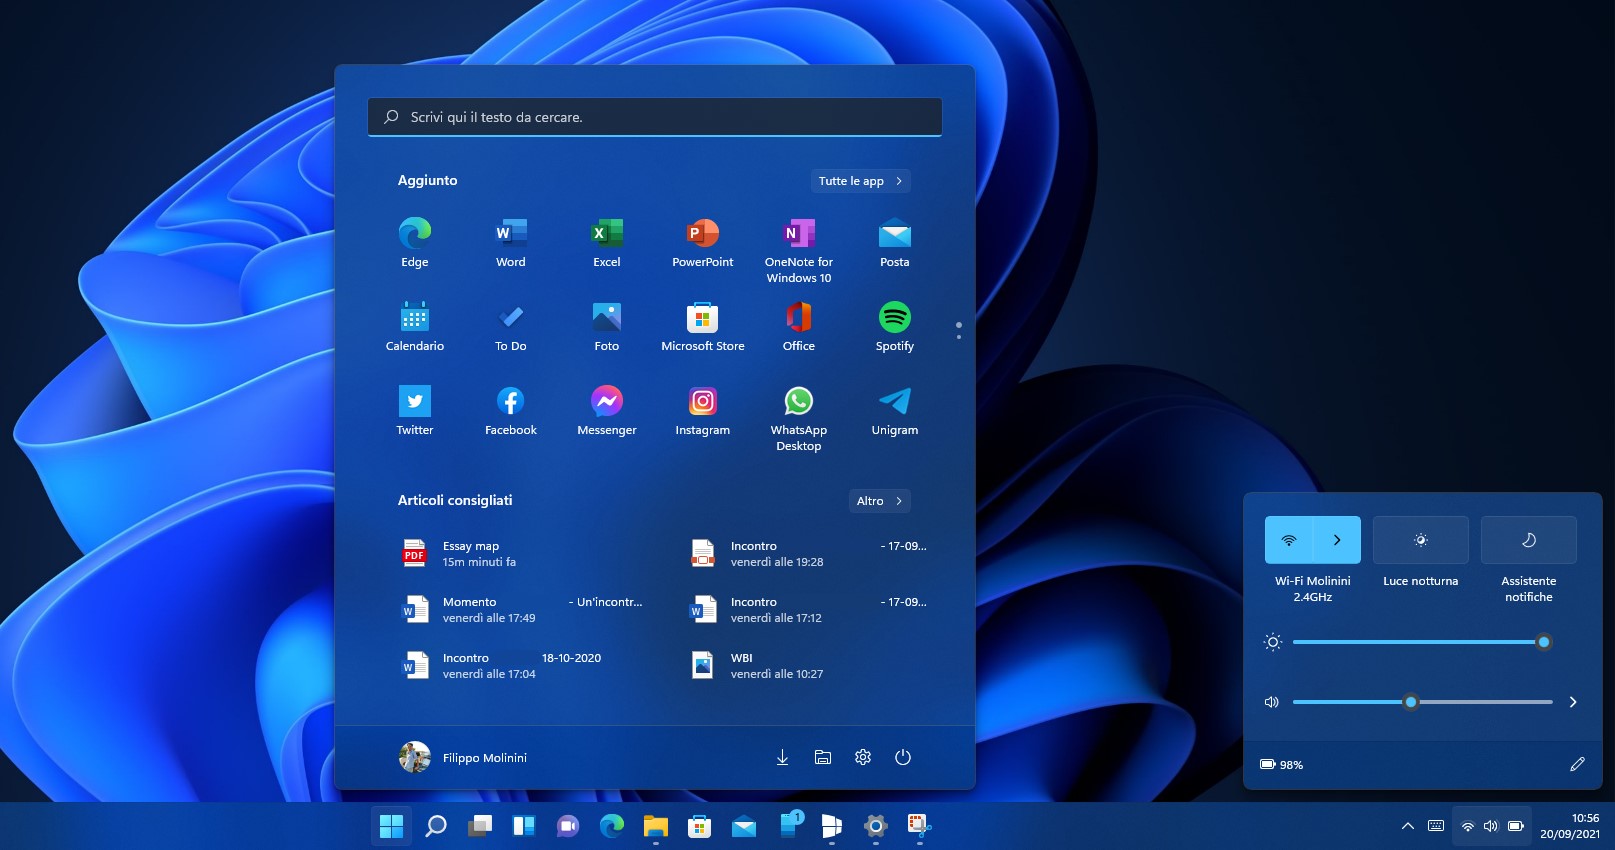Click the 98% battery indicator

(x=1281, y=764)
